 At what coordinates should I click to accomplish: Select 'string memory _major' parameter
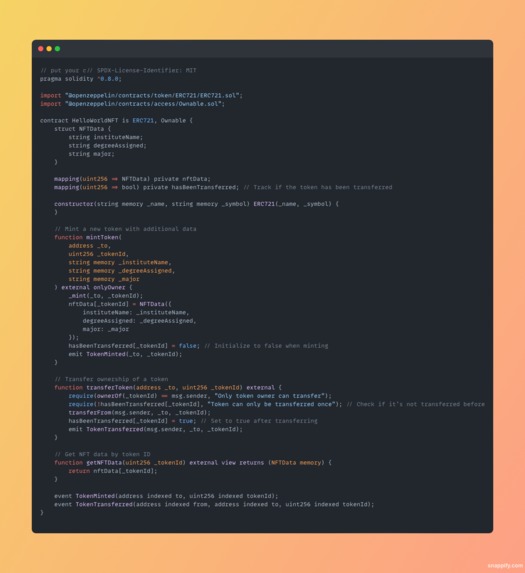(x=104, y=279)
